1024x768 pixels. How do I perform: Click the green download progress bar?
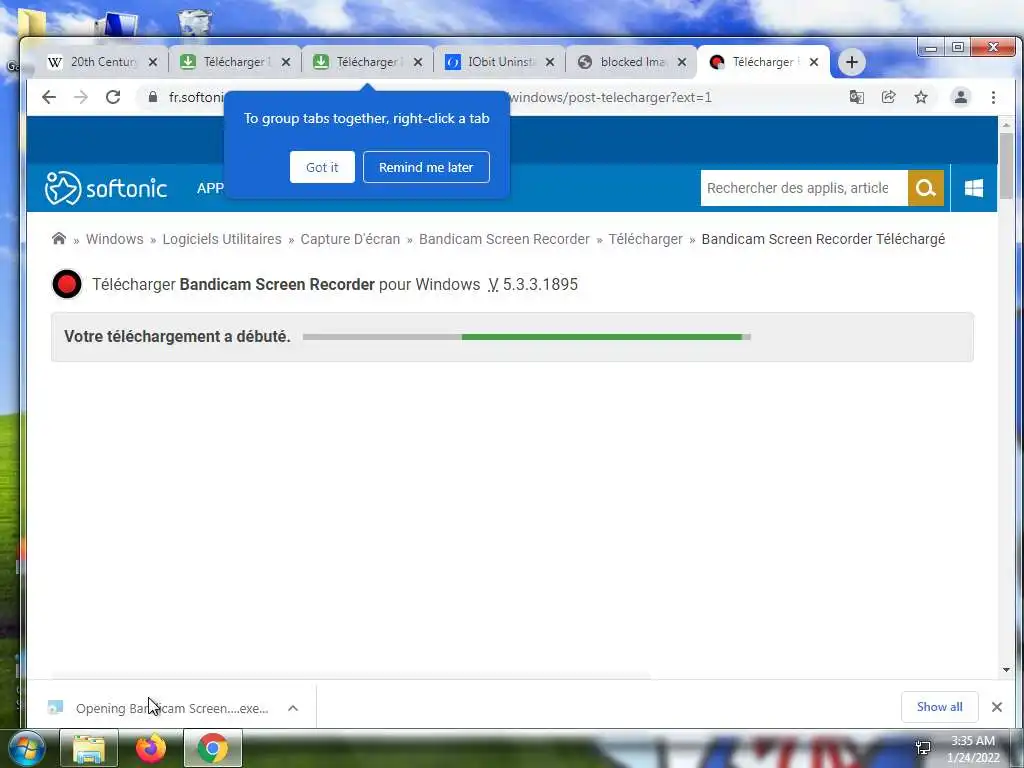pyautogui.click(x=601, y=337)
